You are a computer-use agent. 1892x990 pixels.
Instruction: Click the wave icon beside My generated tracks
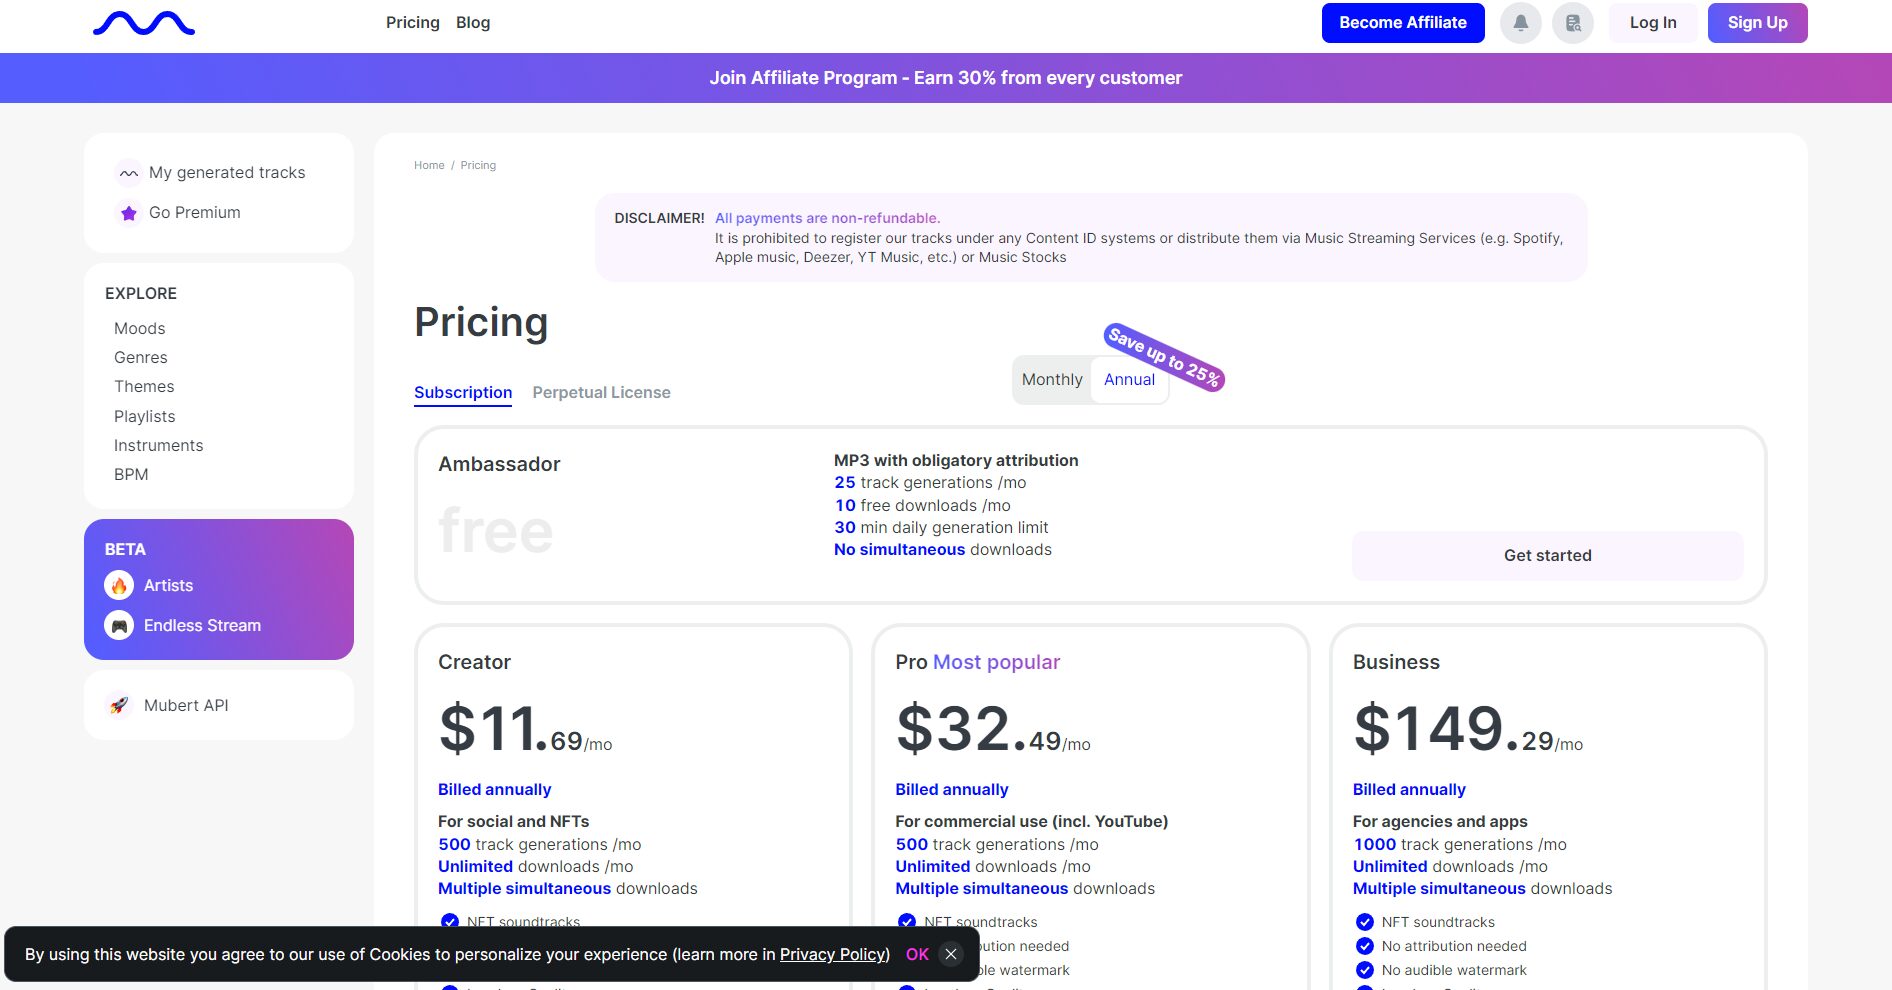click(129, 173)
